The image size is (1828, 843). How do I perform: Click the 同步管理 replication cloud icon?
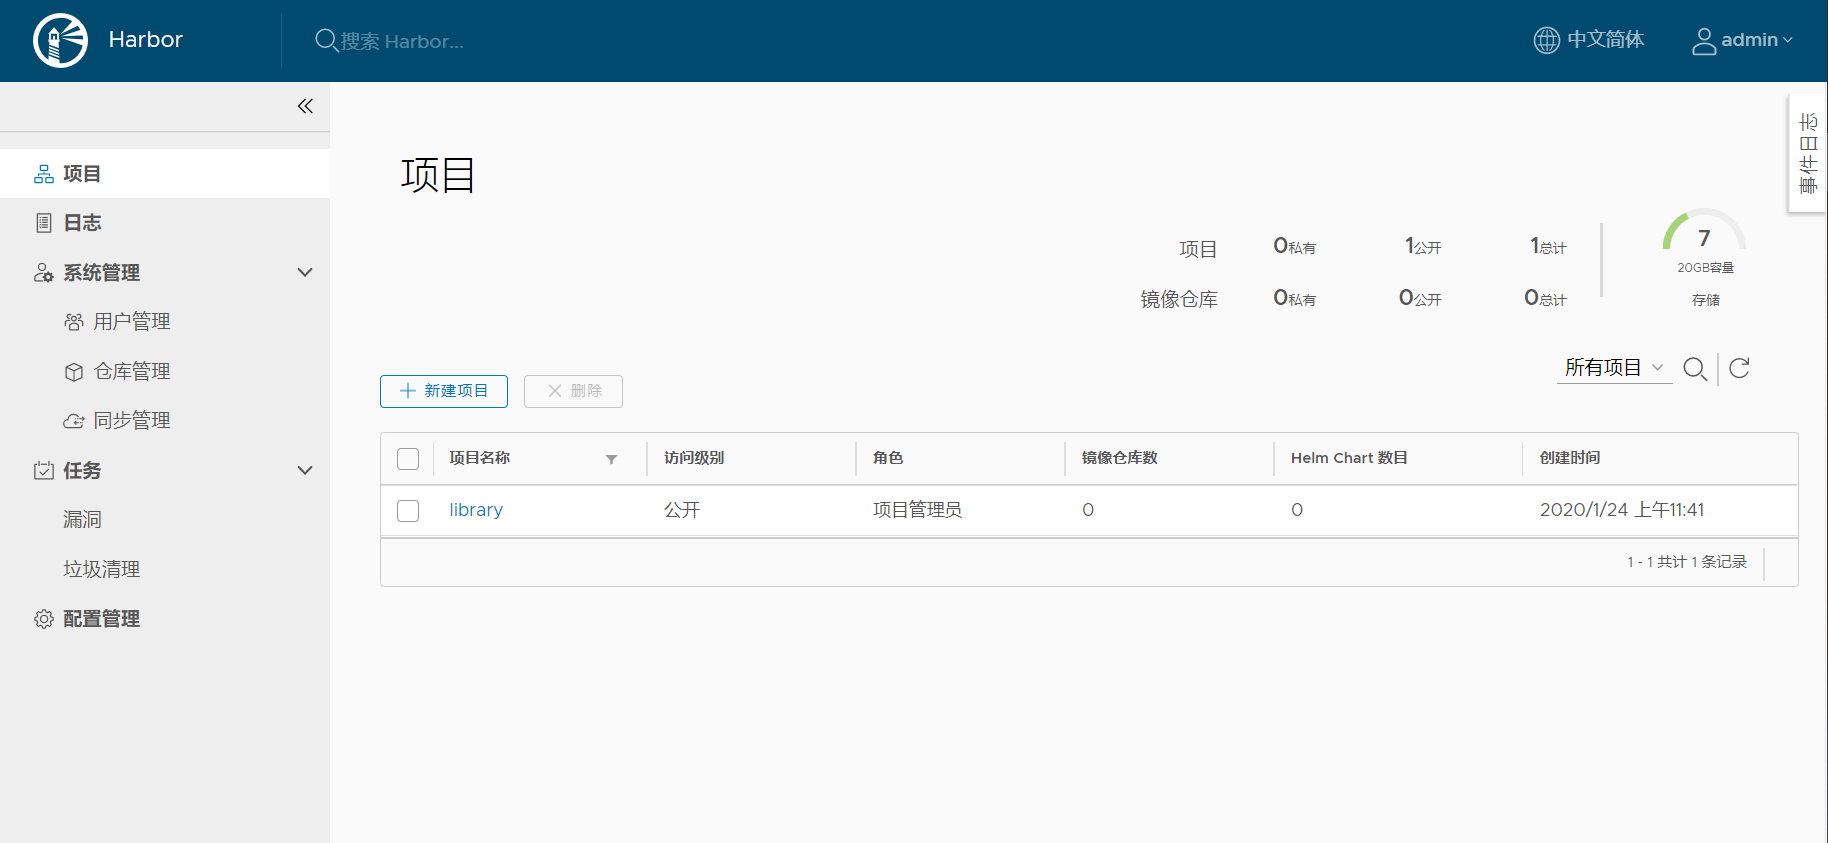coord(74,421)
